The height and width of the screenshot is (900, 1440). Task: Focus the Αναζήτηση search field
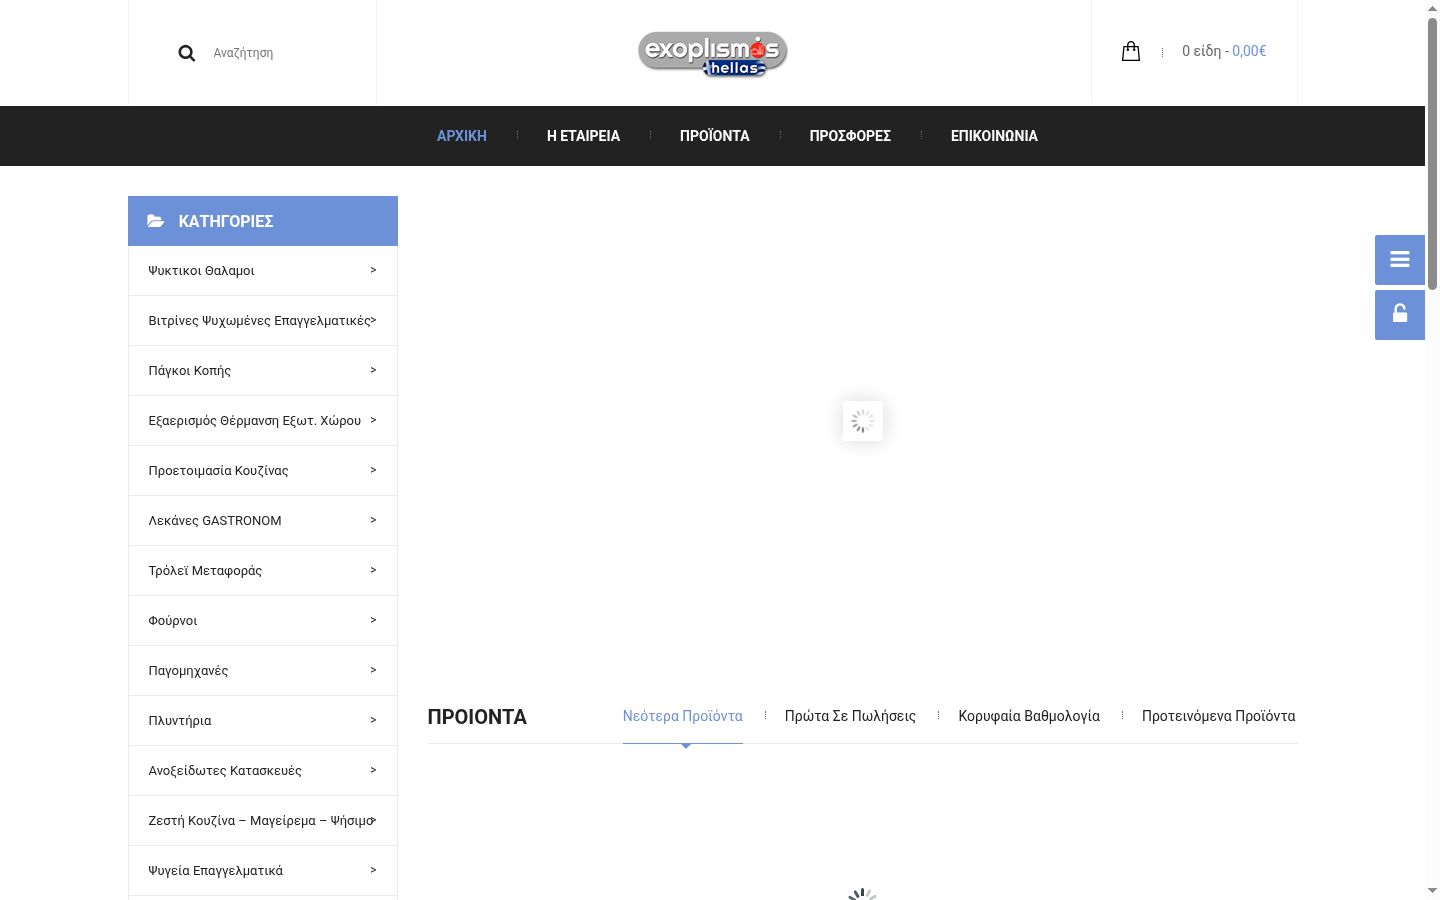tap(285, 53)
